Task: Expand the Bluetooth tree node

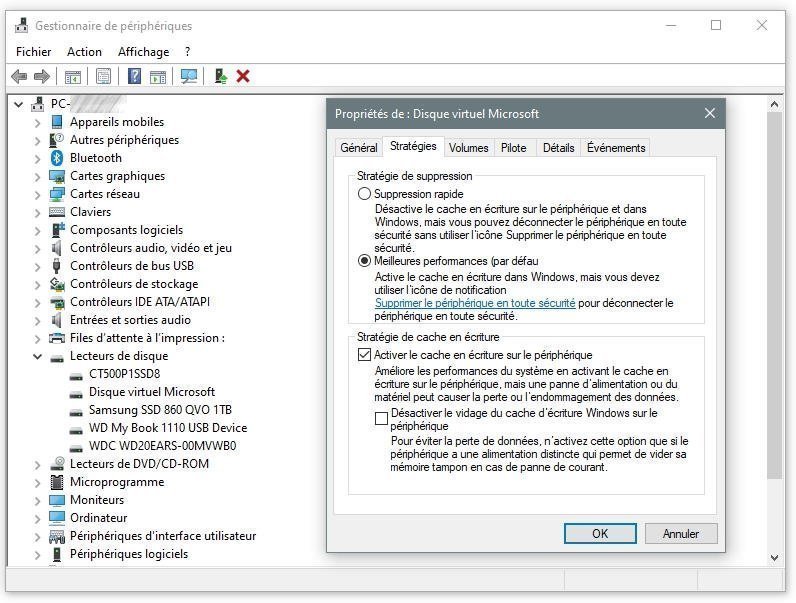Action: pos(38,158)
